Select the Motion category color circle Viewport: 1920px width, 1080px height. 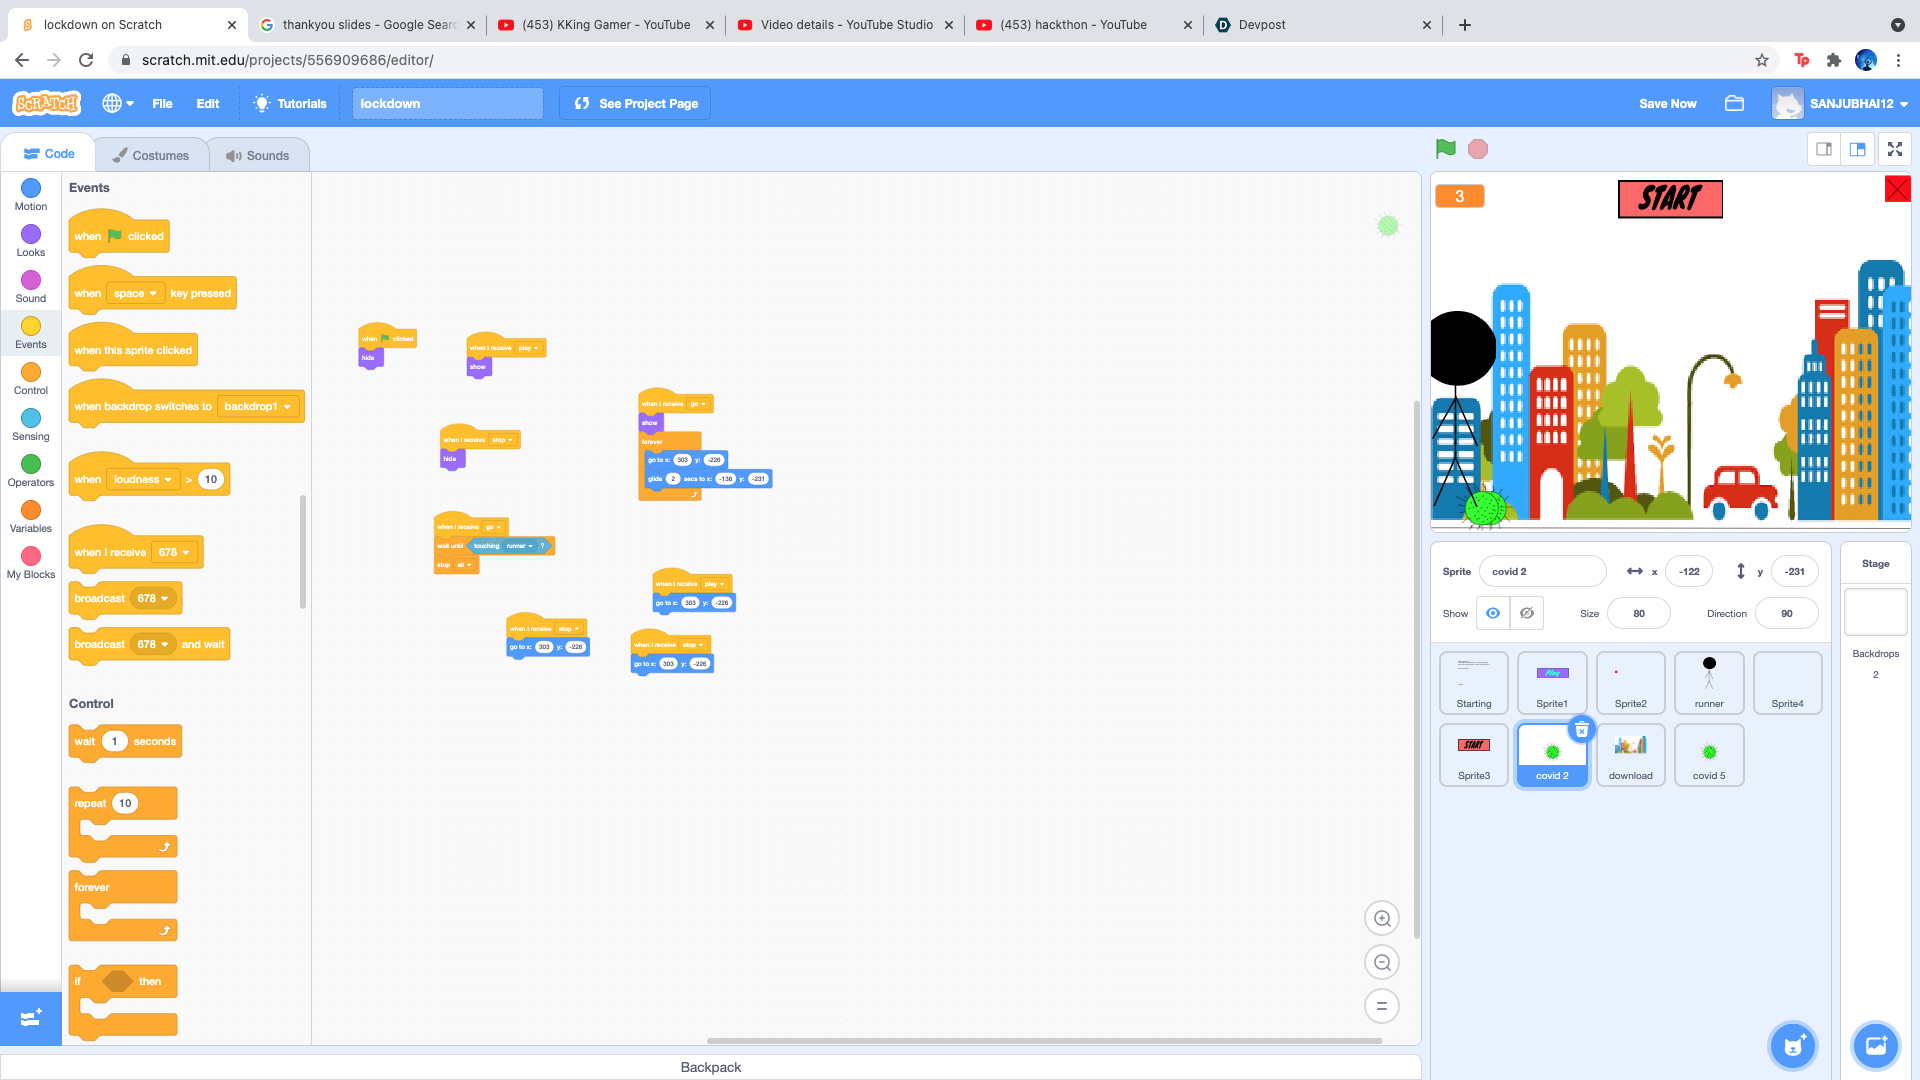point(31,188)
